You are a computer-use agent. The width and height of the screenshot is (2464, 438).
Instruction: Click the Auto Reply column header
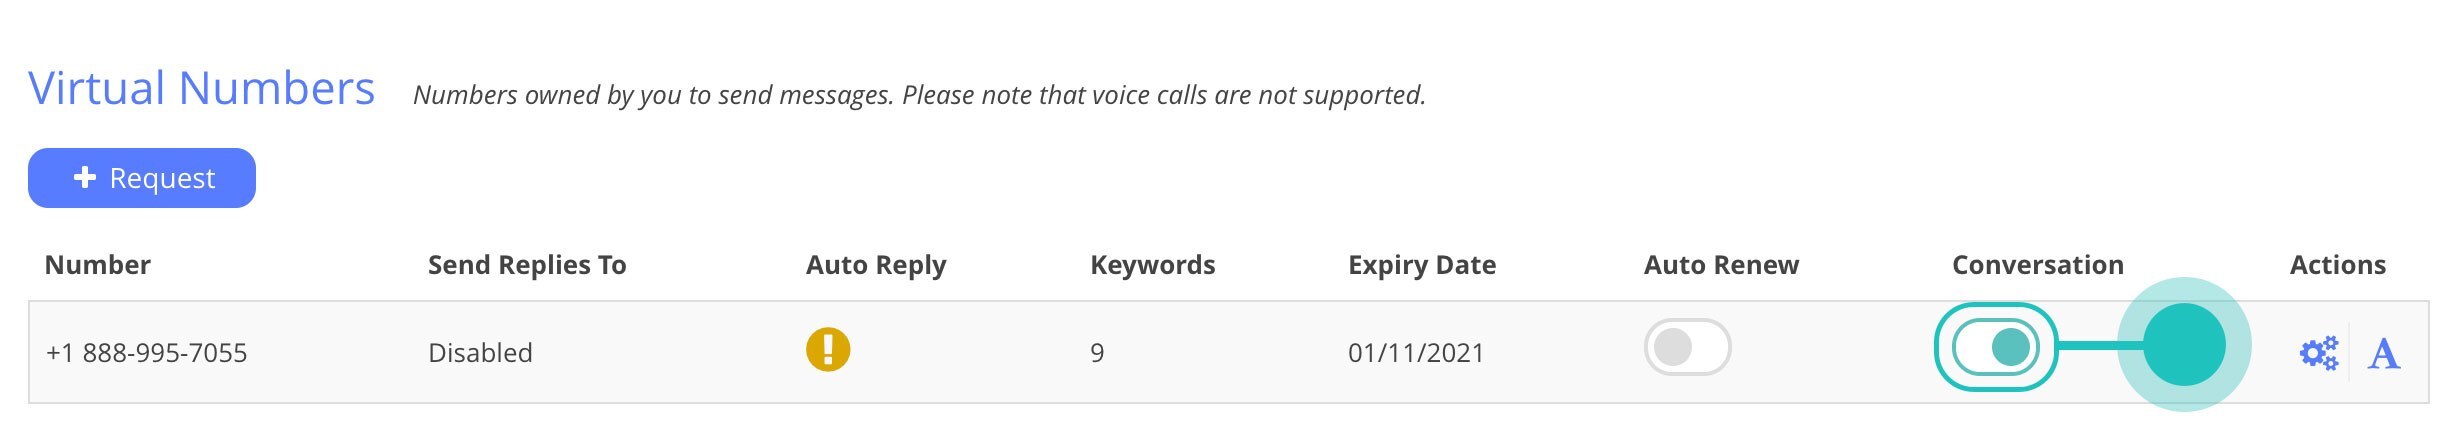pyautogui.click(x=876, y=265)
